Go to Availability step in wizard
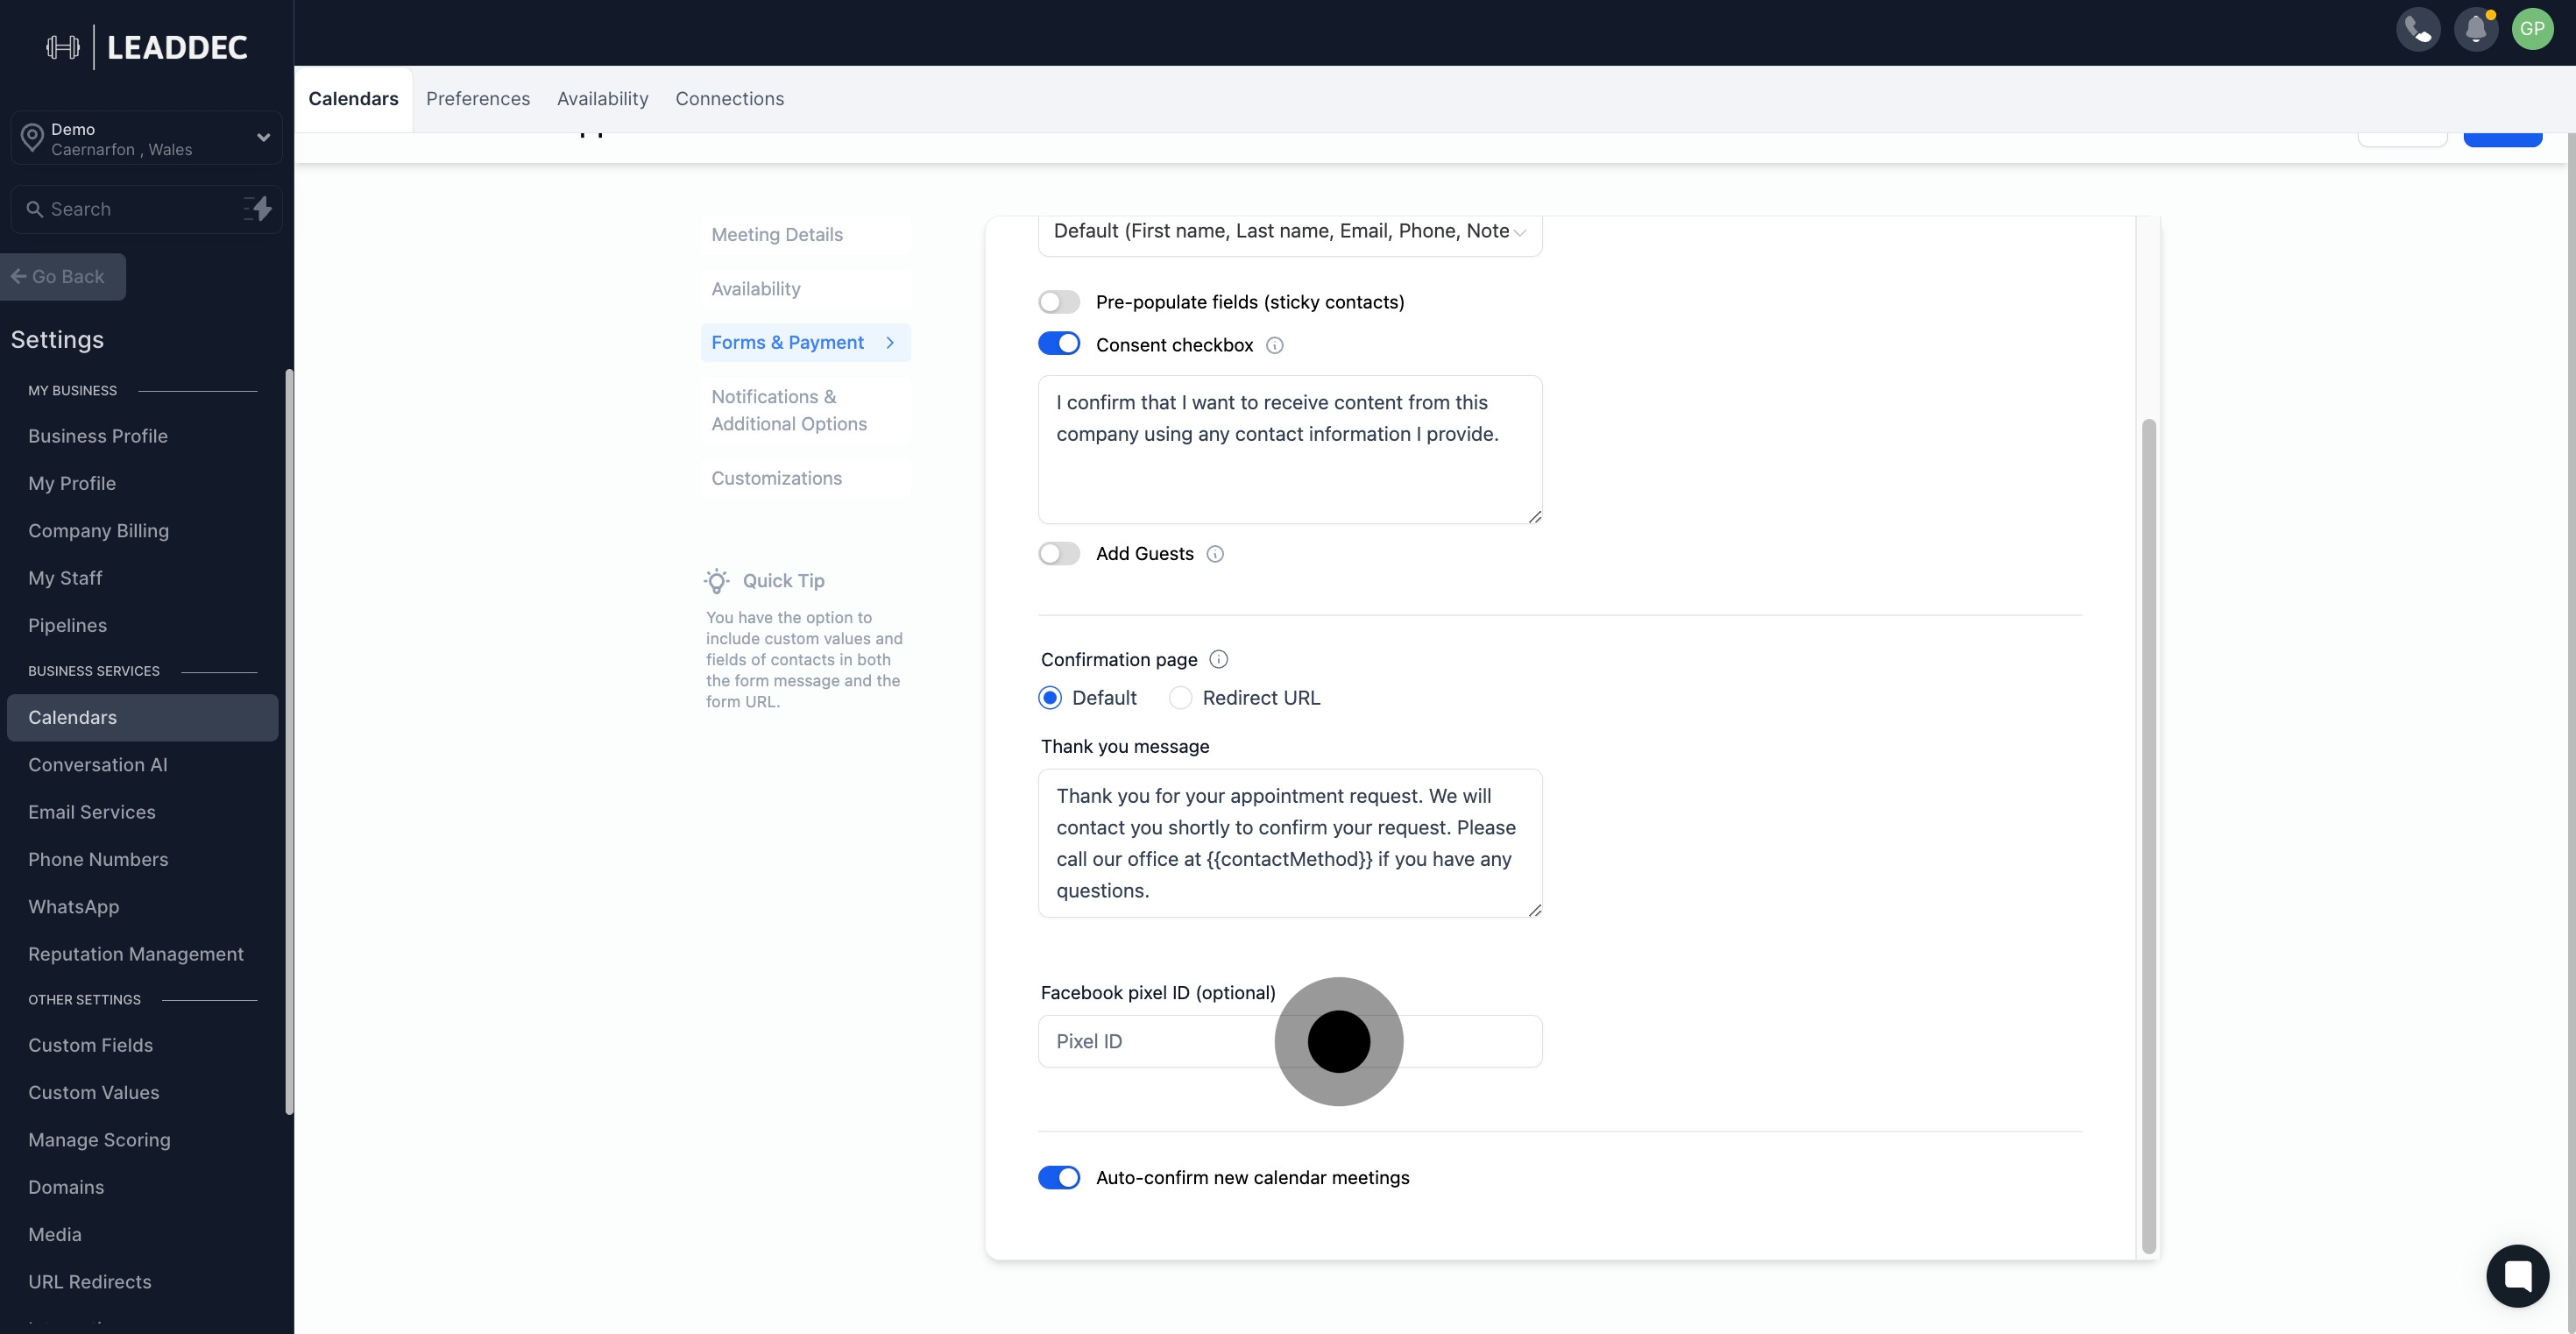Screen dimensions: 2576x1334 tap(806, 289)
